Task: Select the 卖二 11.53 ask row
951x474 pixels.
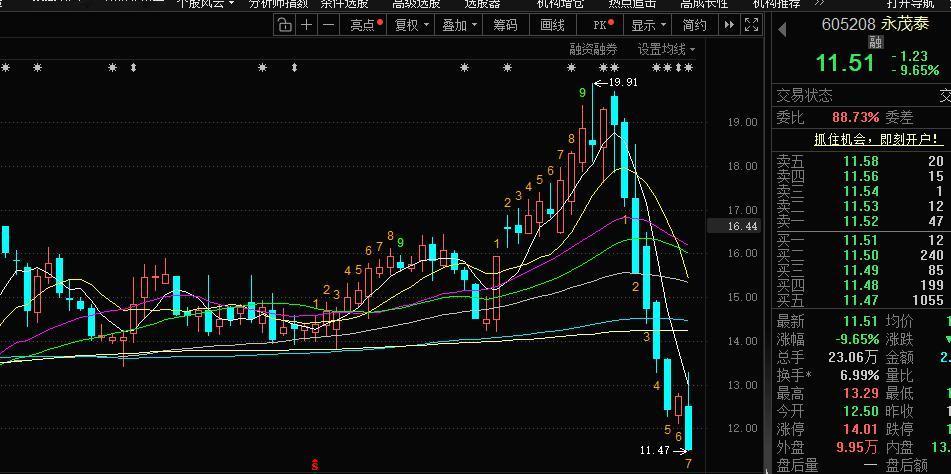Action: (x=861, y=207)
